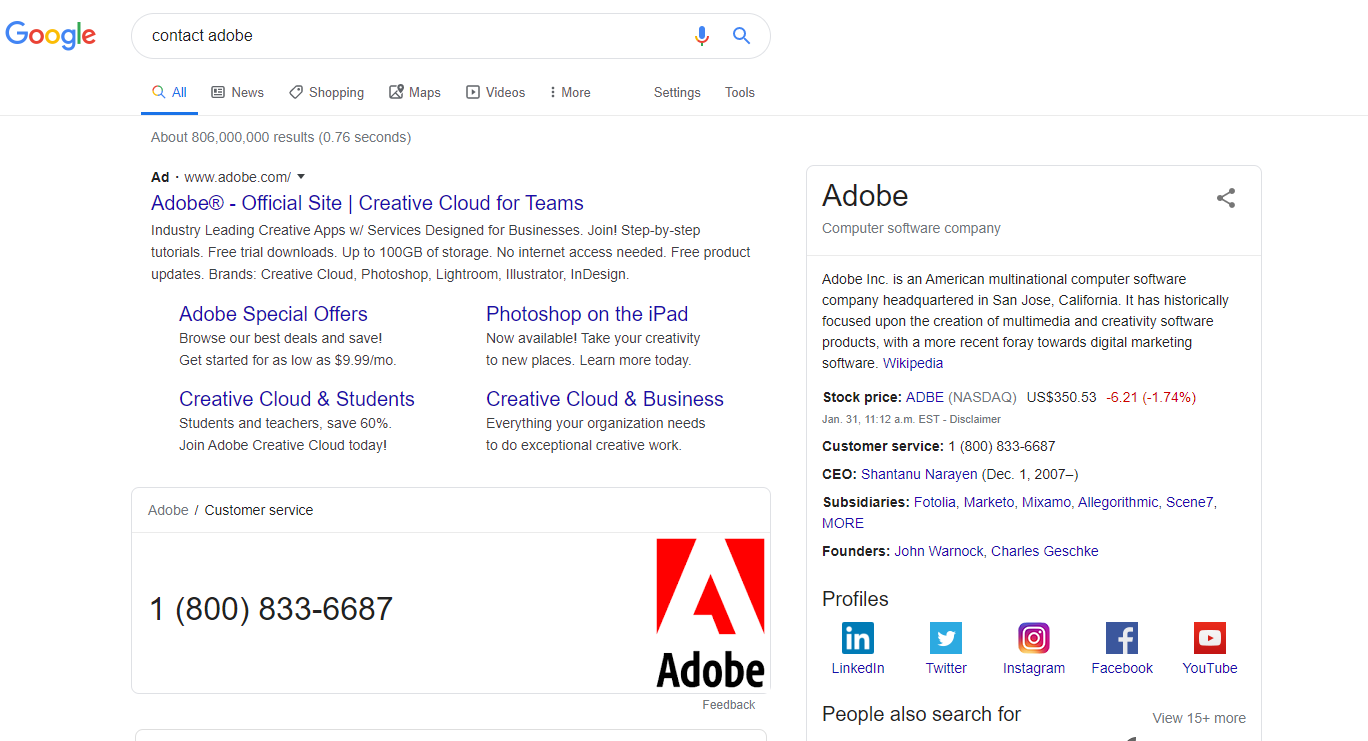This screenshot has width=1368, height=741.
Task: Click the knowledge panel Customer service number
Action: point(1001,446)
